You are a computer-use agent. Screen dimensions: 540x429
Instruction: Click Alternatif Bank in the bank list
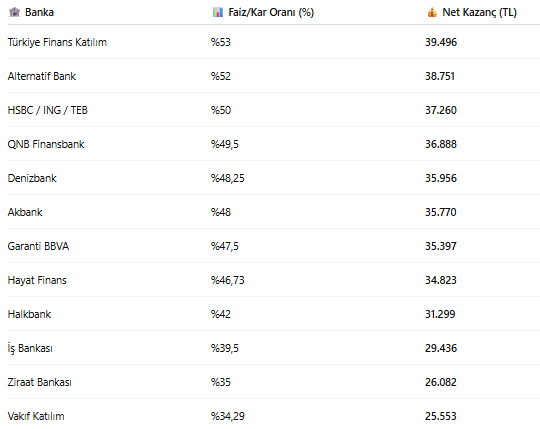tap(42, 76)
